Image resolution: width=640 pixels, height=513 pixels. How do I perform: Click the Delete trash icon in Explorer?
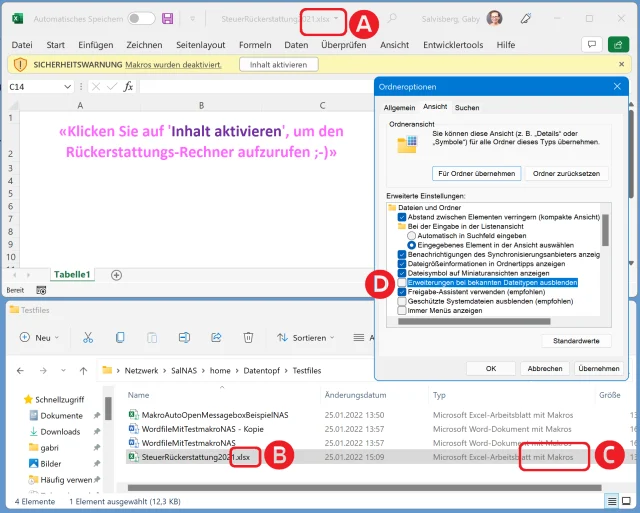click(248, 338)
